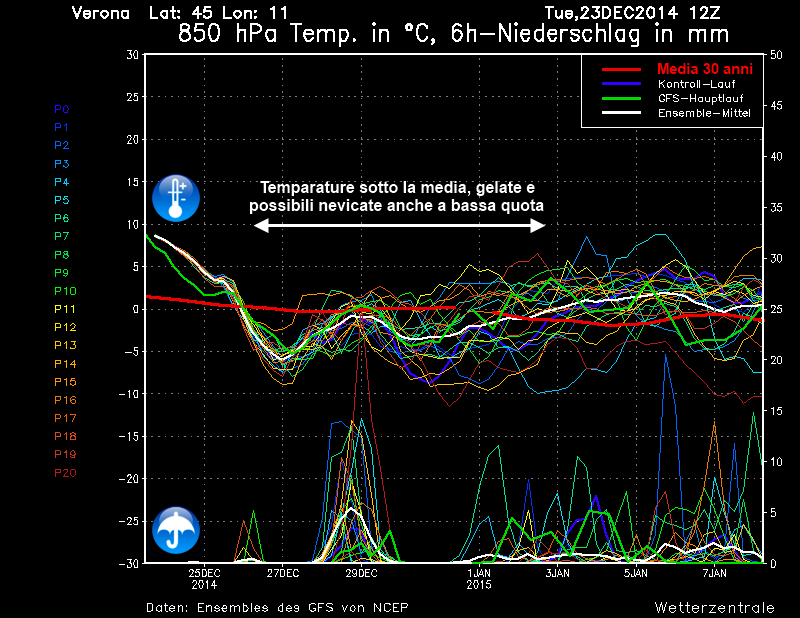Click the green GFS-Hauptlauf legend line

[x=621, y=98]
